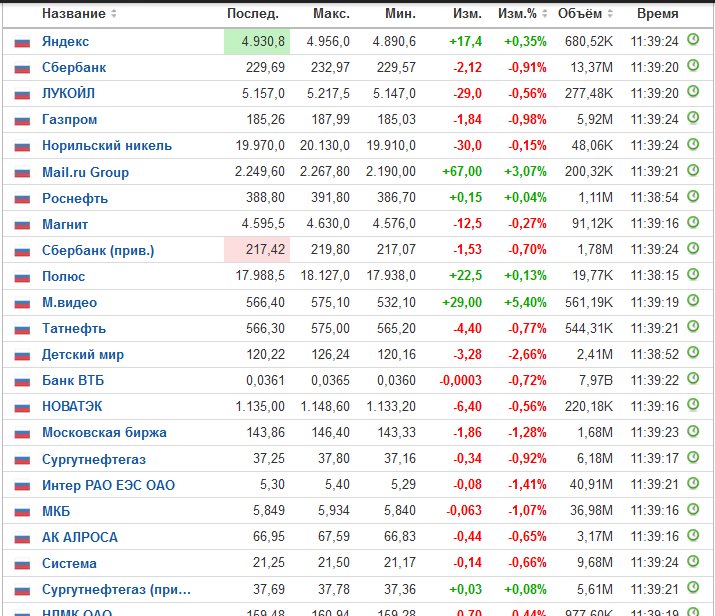Image resolution: width=715 pixels, height=616 pixels.
Task: Open the Сбербанк ordinary share link
Action: click(74, 67)
